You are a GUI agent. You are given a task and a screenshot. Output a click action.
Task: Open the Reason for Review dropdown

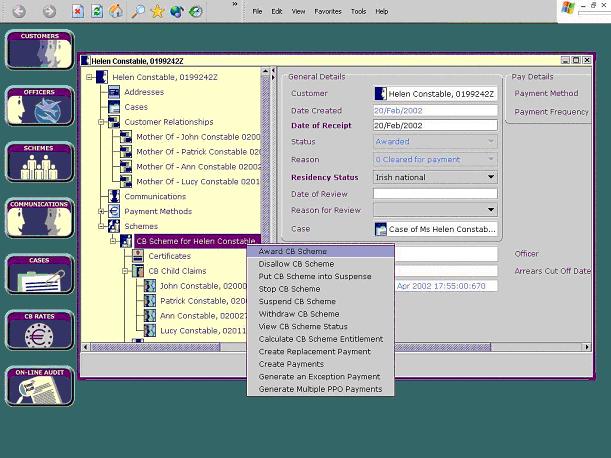(490, 210)
